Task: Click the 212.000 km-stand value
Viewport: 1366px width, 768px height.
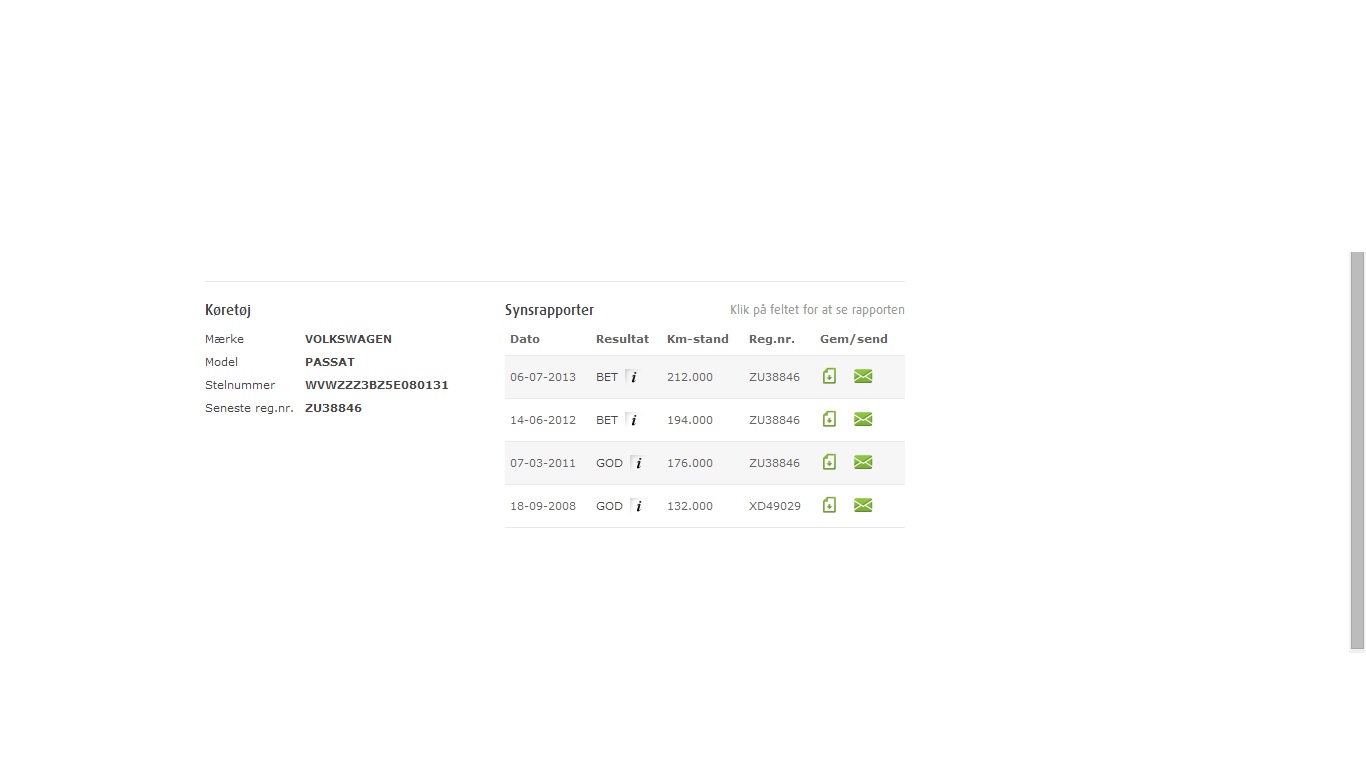Action: 690,377
